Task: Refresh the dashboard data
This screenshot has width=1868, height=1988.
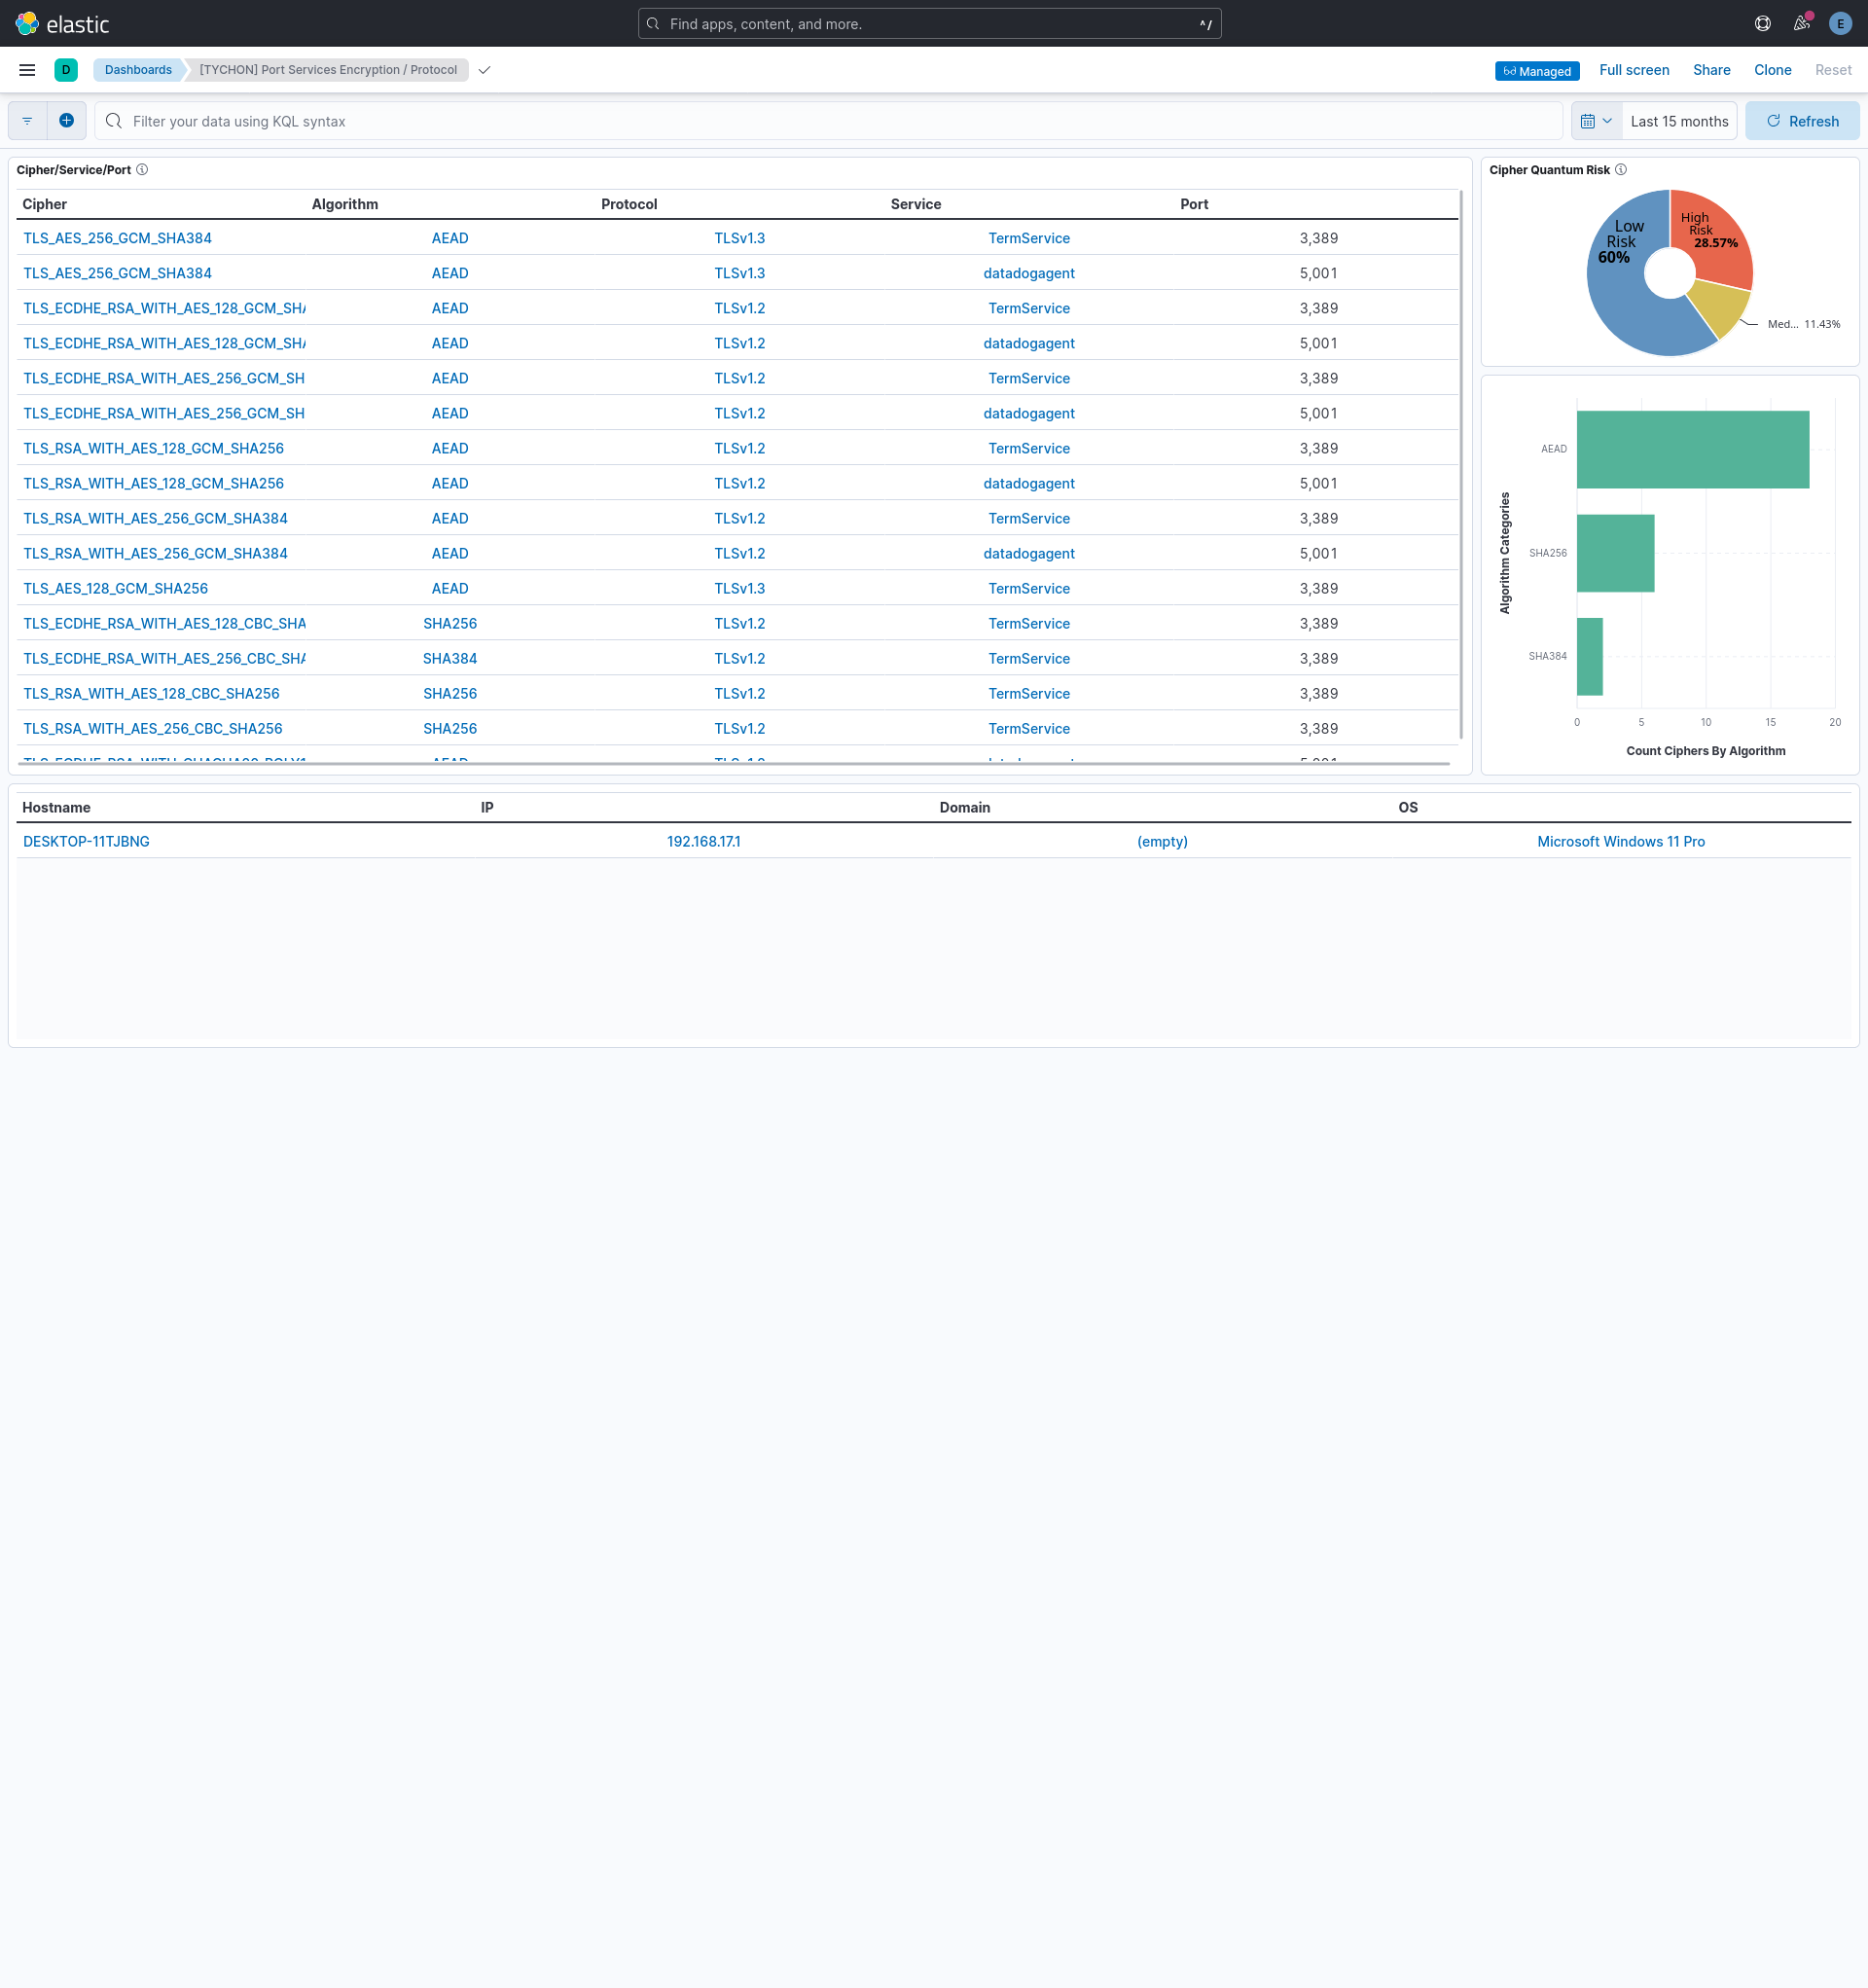Action: click(x=1802, y=121)
